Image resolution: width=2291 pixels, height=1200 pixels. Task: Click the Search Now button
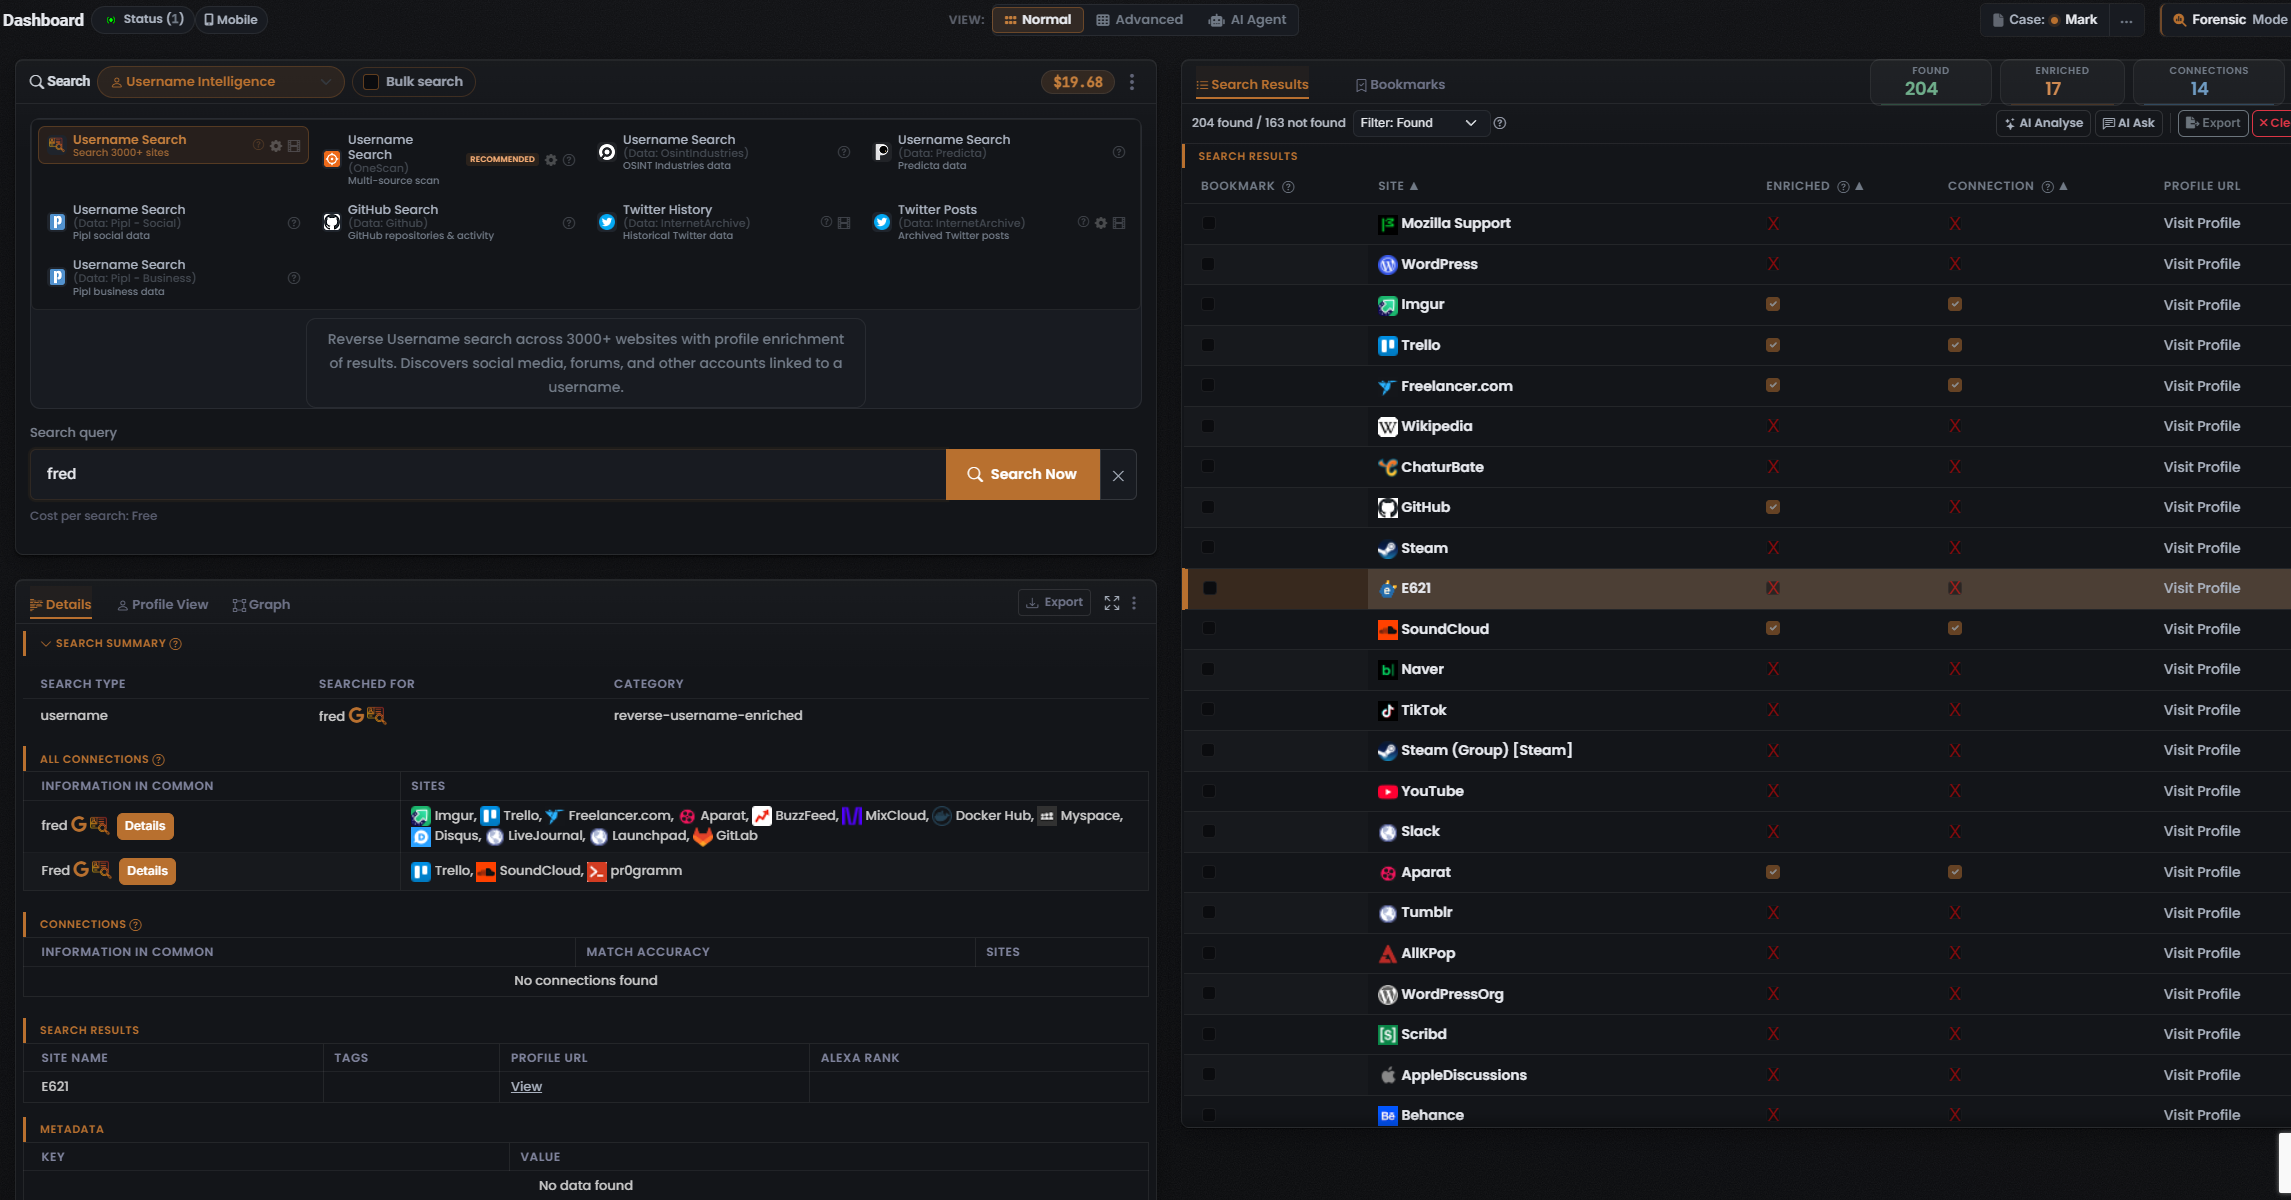[x=1023, y=475]
